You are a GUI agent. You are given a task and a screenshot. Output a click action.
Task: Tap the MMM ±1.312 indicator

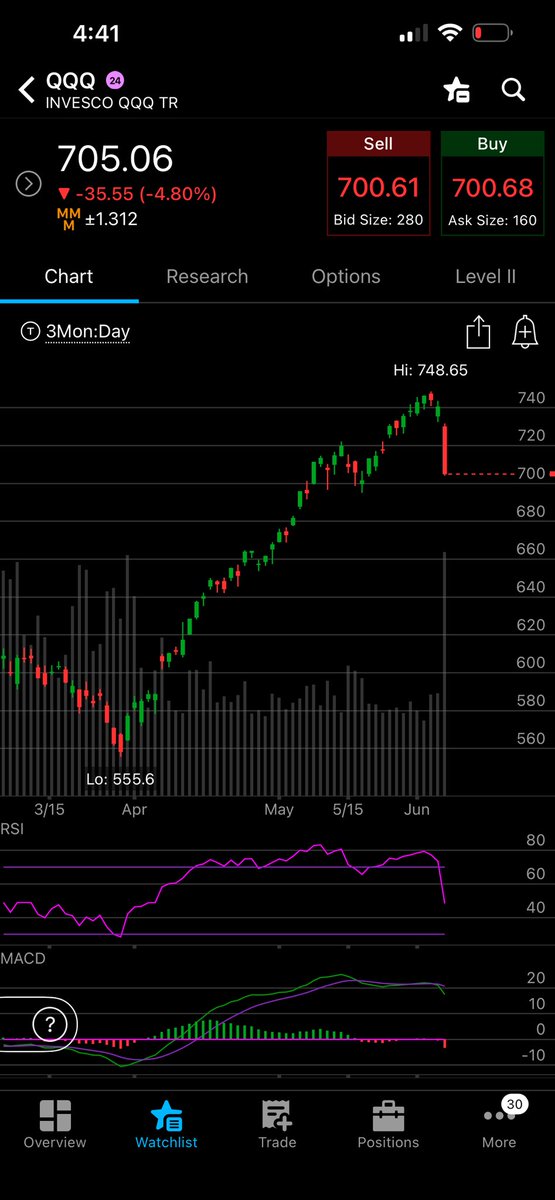pyautogui.click(x=97, y=220)
